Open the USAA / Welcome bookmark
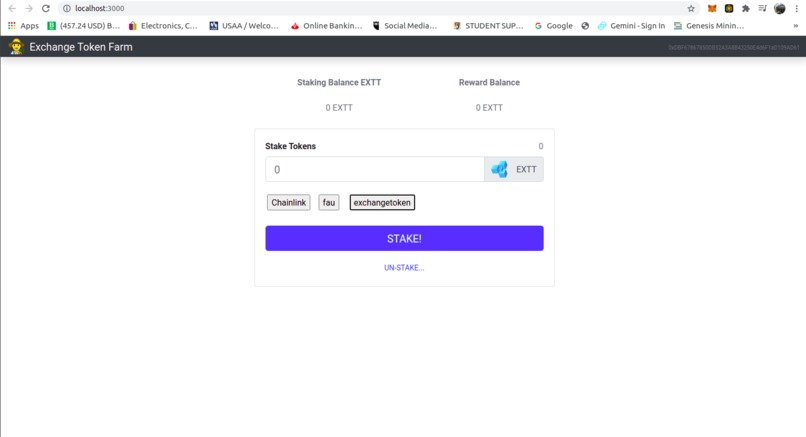The image size is (806, 437). 244,26
